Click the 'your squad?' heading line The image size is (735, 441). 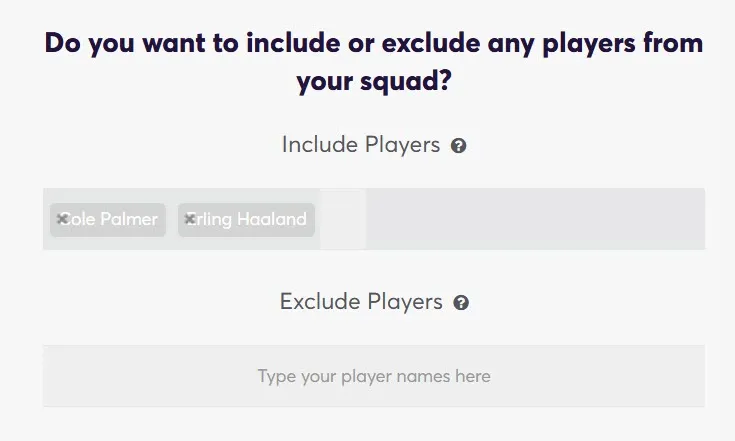(373, 81)
